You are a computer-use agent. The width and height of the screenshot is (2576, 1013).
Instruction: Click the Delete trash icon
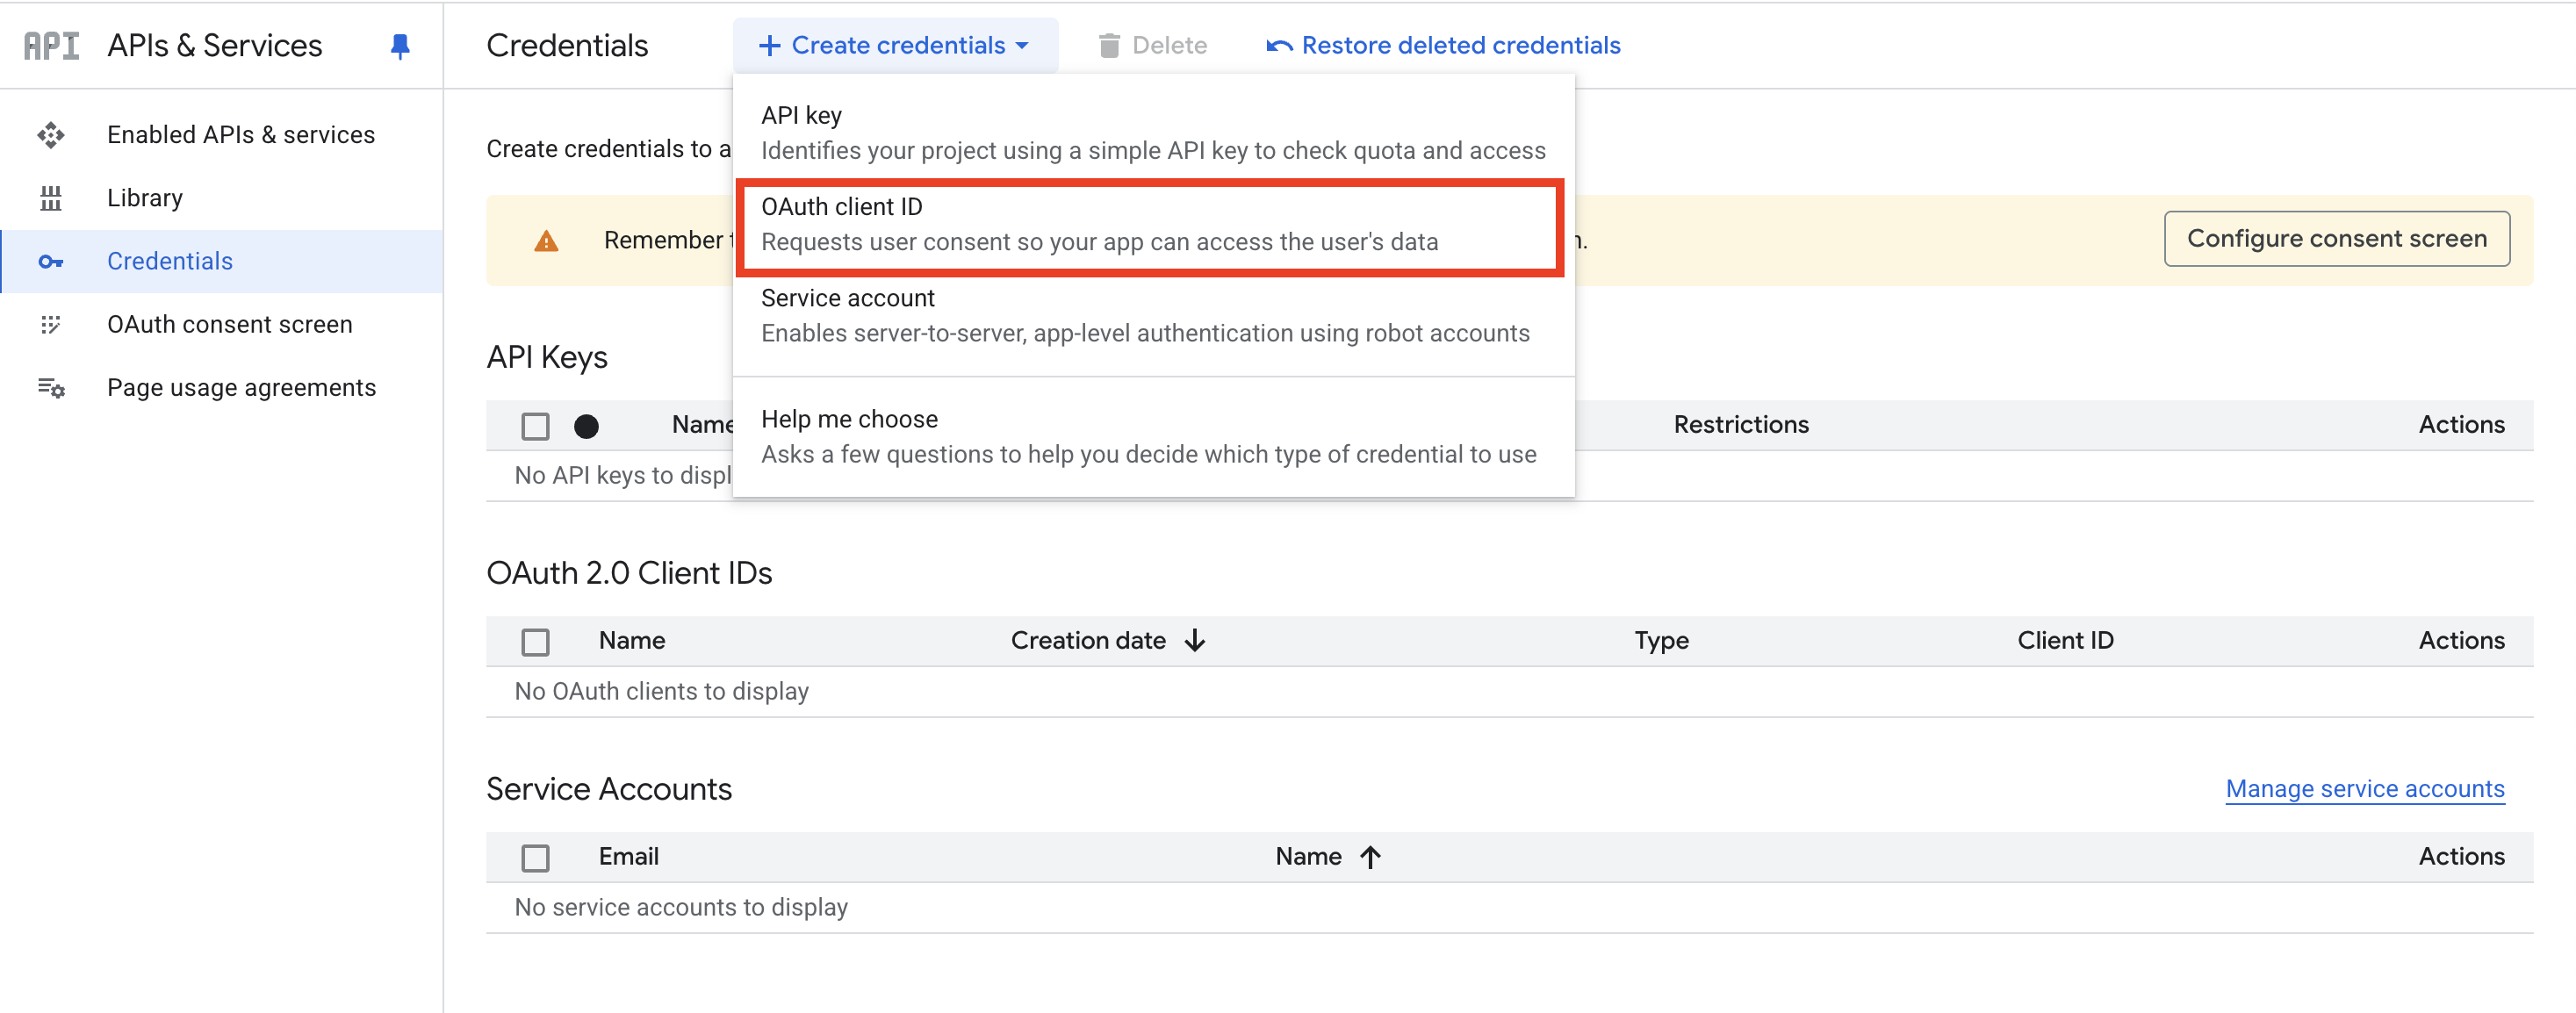pyautogui.click(x=1109, y=46)
